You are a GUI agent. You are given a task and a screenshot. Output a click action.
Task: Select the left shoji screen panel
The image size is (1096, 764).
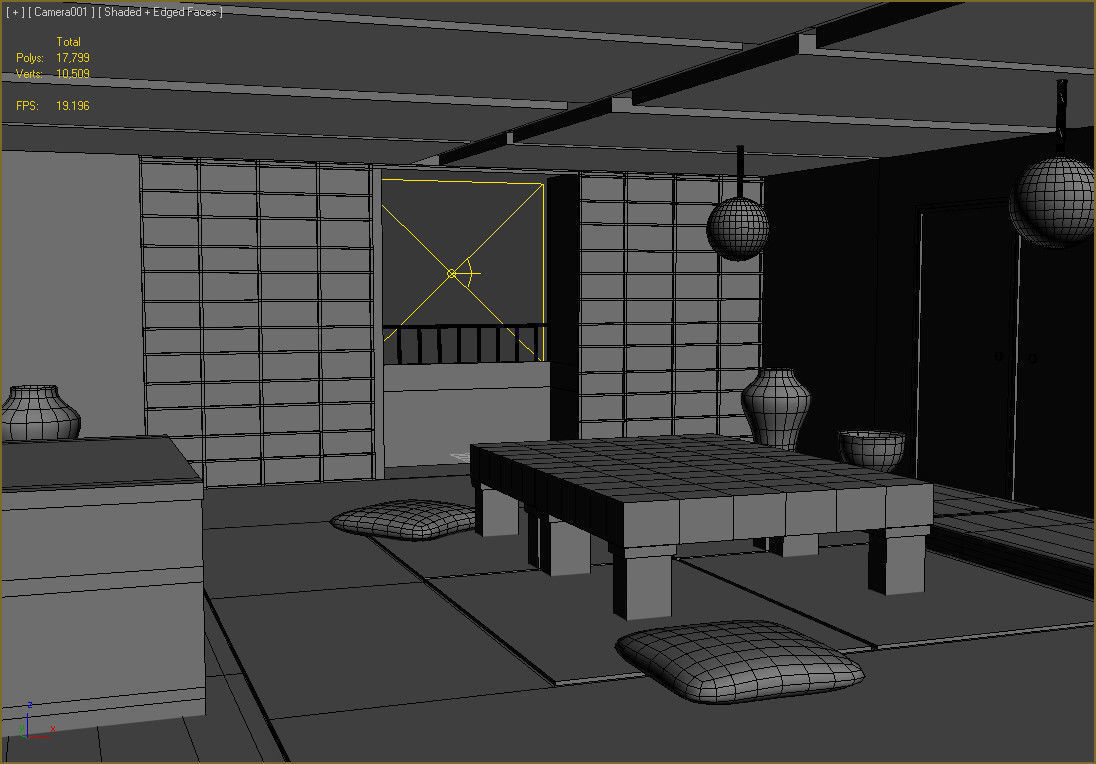pyautogui.click(x=257, y=320)
